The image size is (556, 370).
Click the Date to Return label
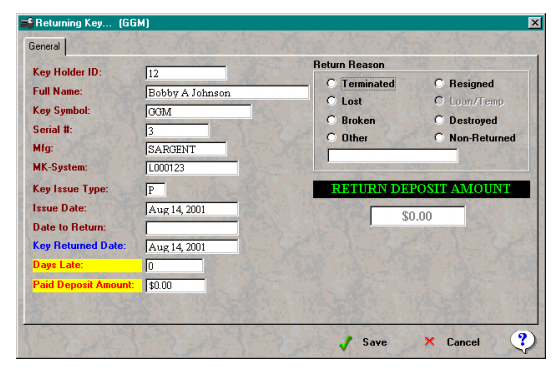69,227
